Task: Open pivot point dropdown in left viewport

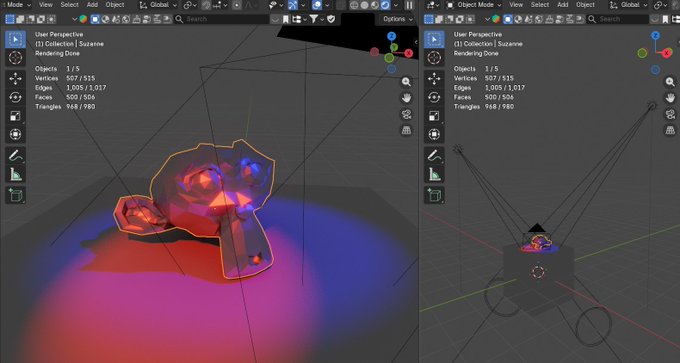Action: point(190,5)
